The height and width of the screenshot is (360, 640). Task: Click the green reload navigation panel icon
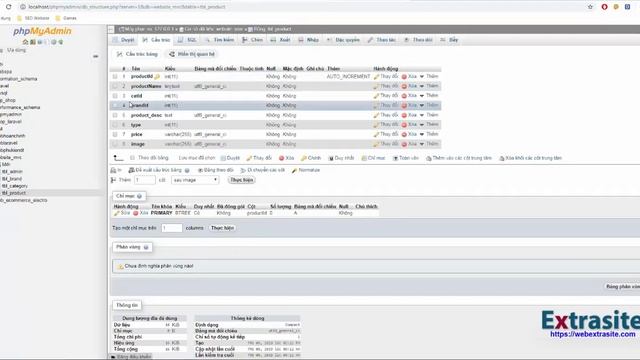click(61, 42)
